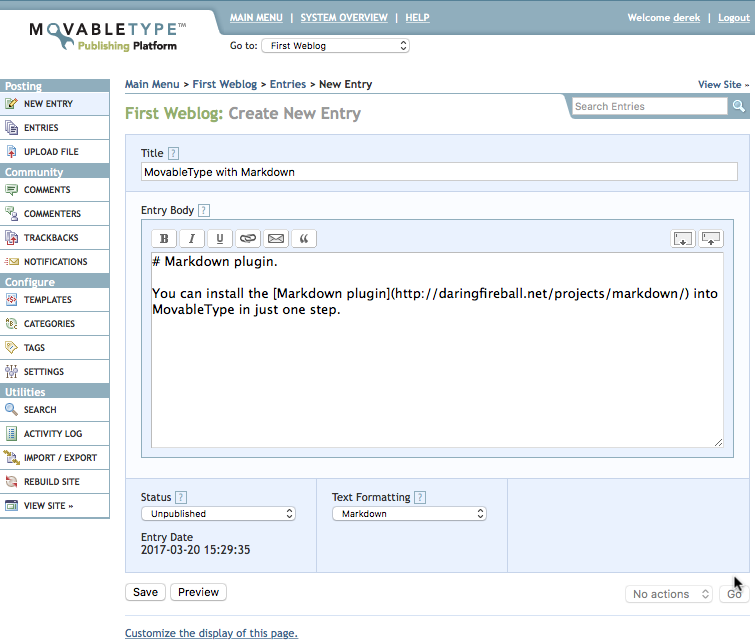Open SYSTEM OVERVIEW in top navigation
755x643 pixels.
click(x=344, y=18)
